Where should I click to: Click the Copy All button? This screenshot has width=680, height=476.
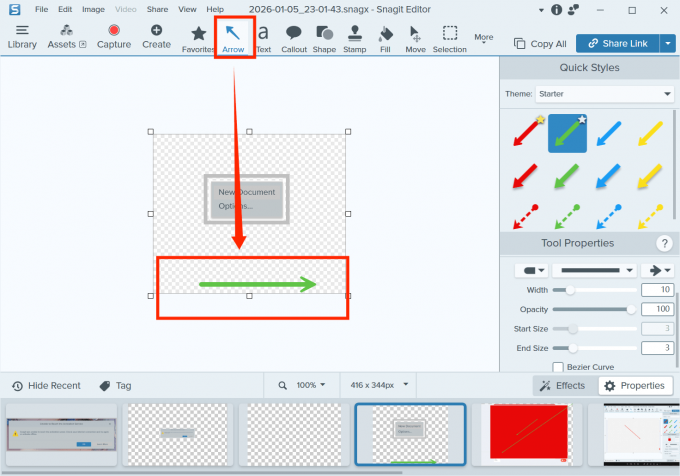point(540,44)
